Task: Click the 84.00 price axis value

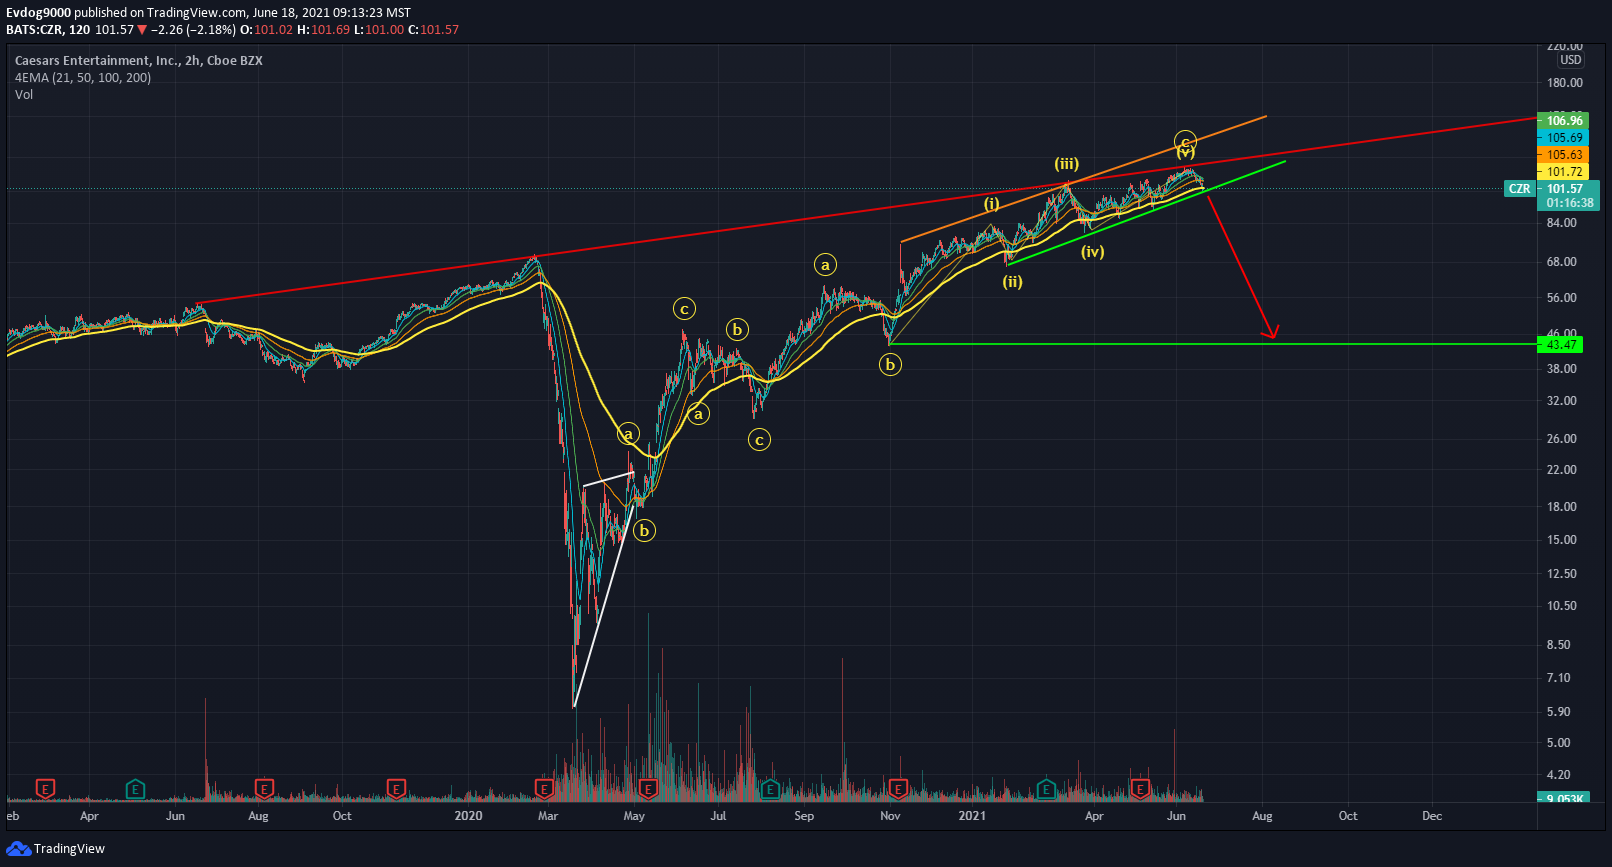Action: pos(1562,223)
